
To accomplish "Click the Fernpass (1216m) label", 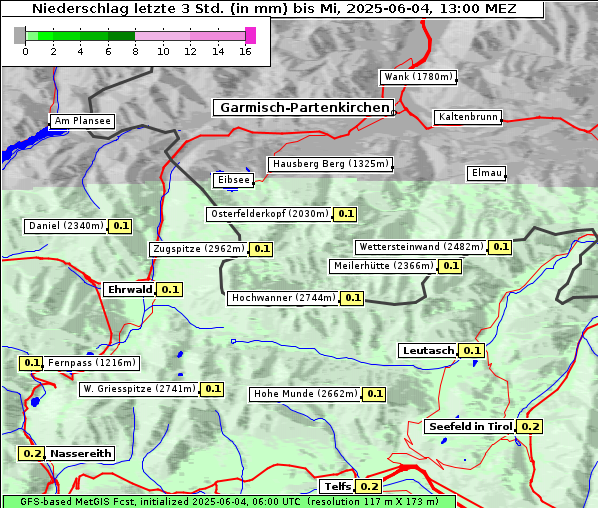I will 92,363.
